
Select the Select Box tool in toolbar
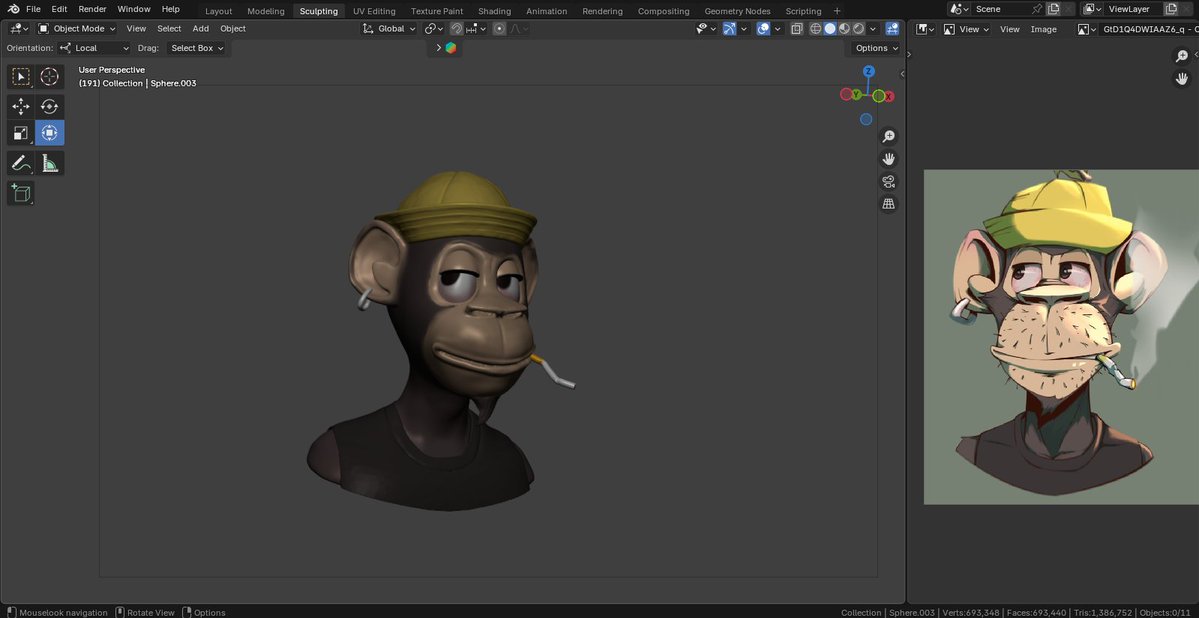[21, 76]
